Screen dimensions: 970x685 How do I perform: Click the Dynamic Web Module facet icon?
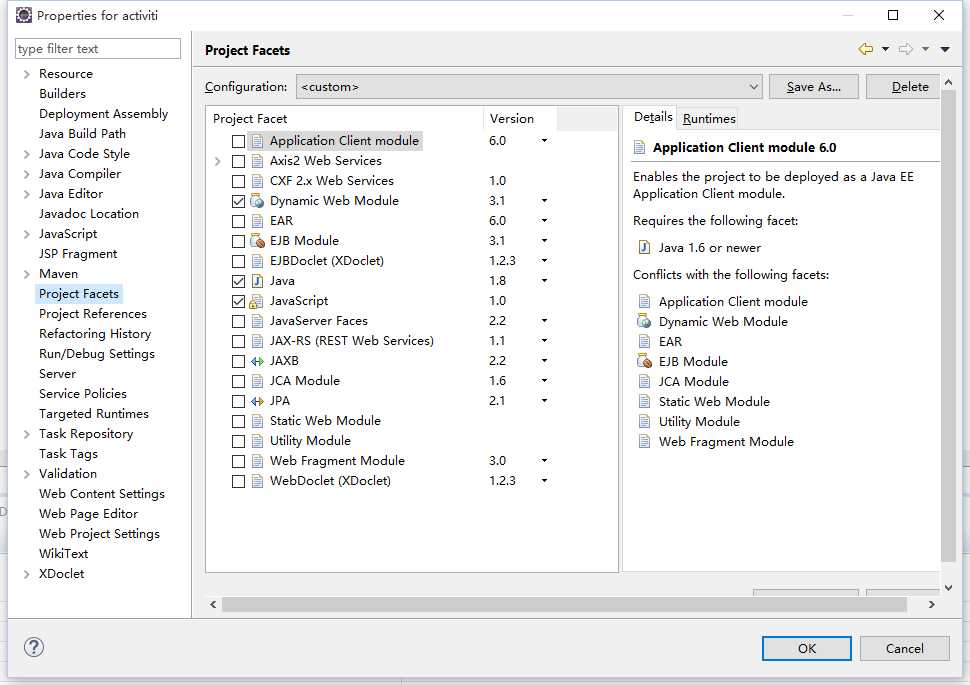coord(257,200)
